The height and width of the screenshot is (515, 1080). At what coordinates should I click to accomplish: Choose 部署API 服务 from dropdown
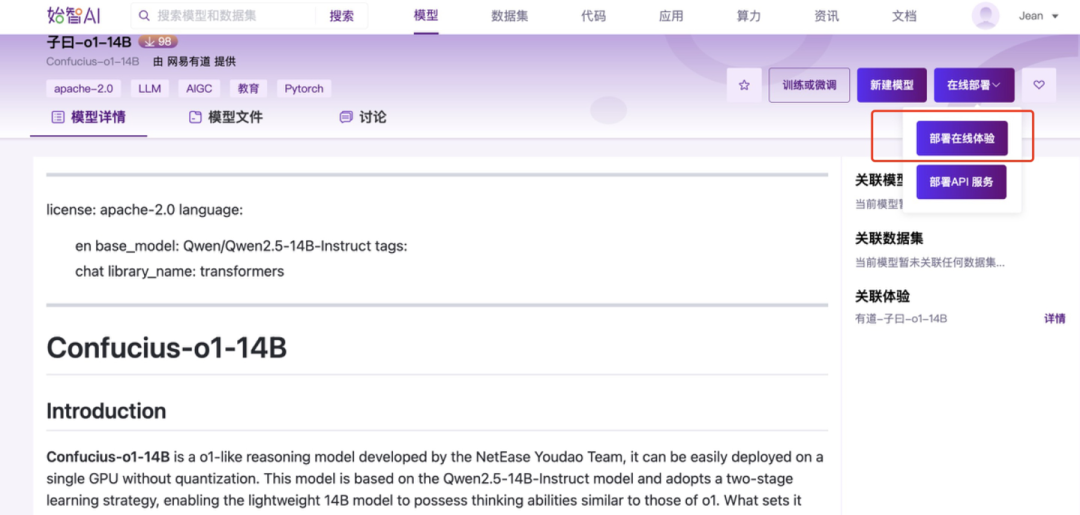(962, 182)
